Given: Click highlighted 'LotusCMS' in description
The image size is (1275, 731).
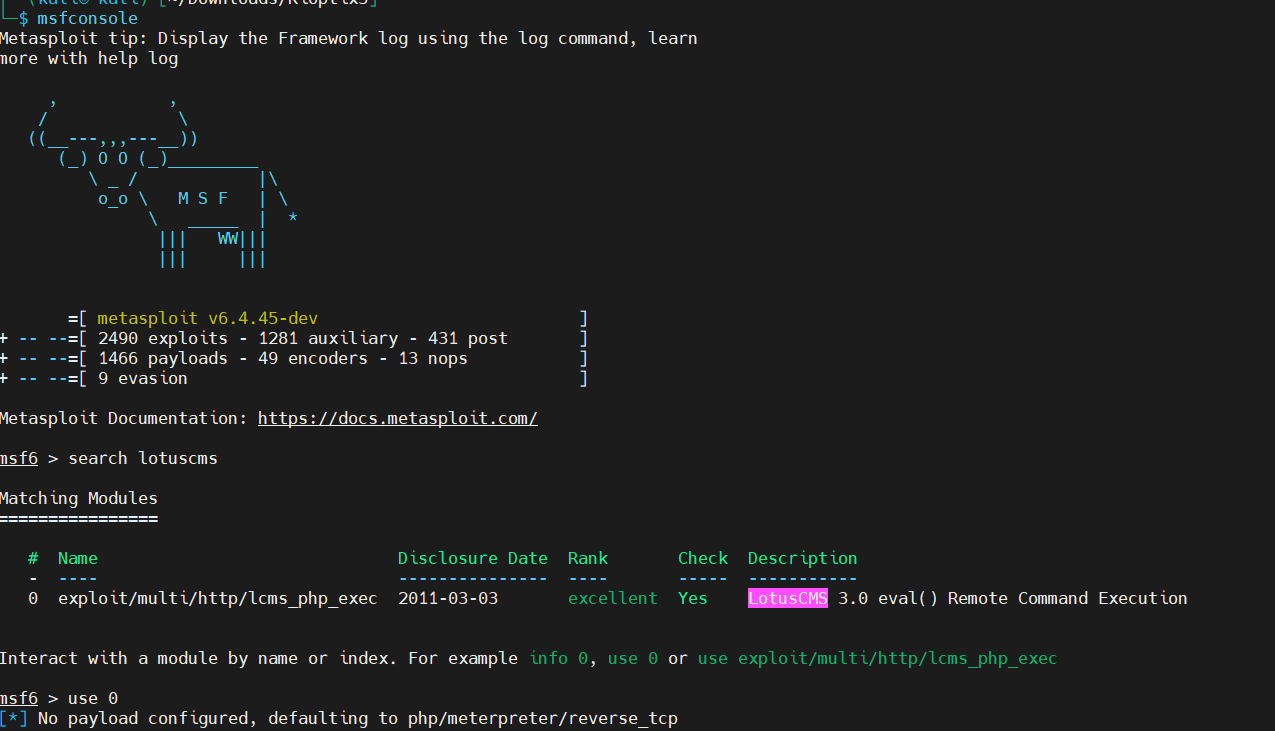Looking at the screenshot, I should (x=788, y=598).
